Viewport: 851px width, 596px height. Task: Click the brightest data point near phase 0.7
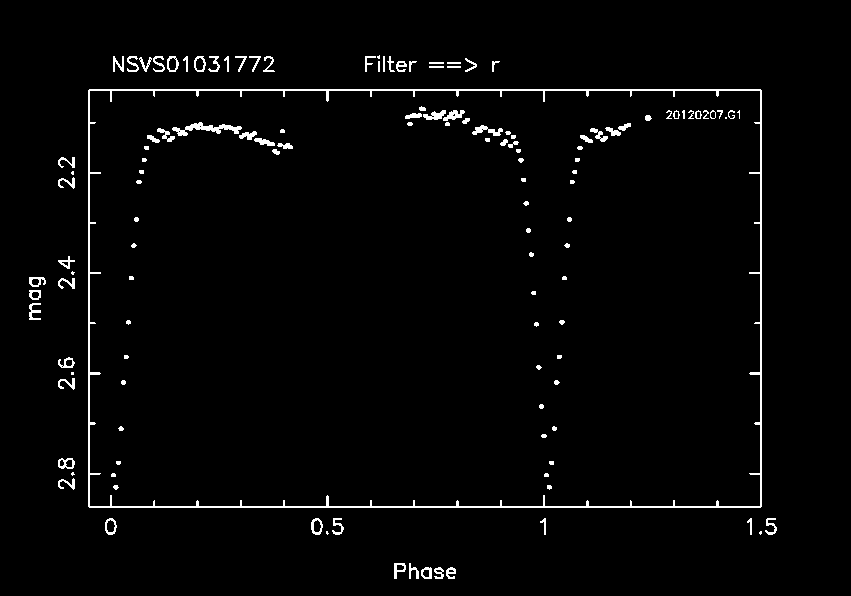(422, 109)
